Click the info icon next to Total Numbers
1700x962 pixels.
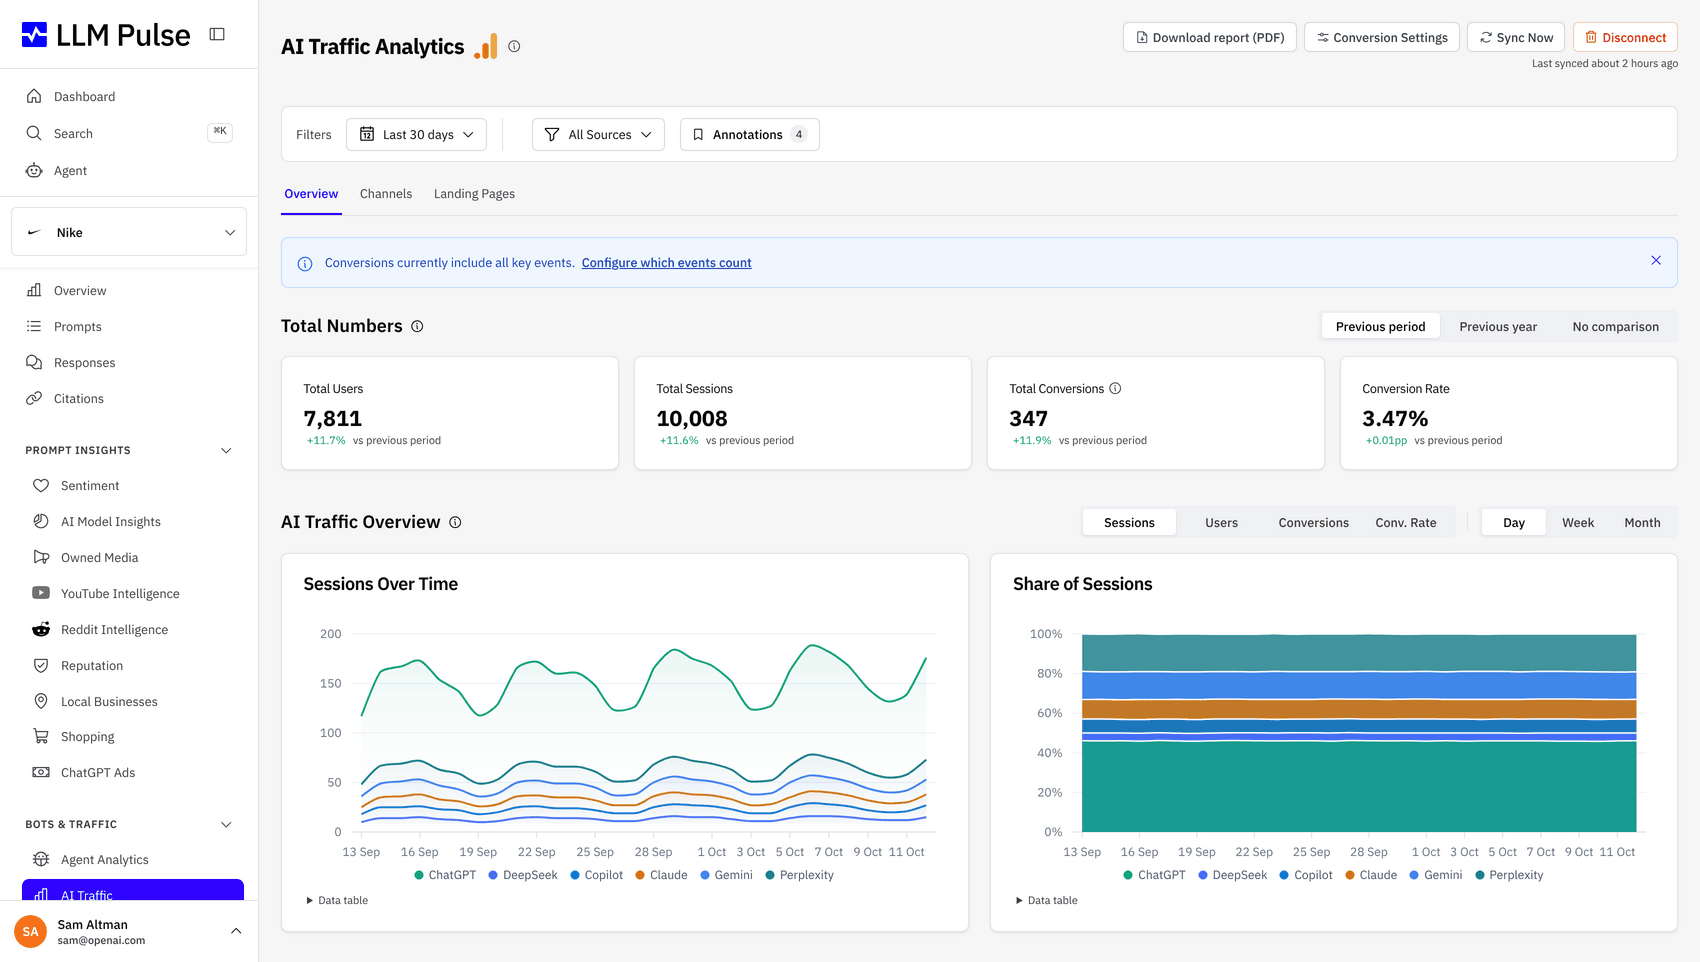click(x=417, y=326)
